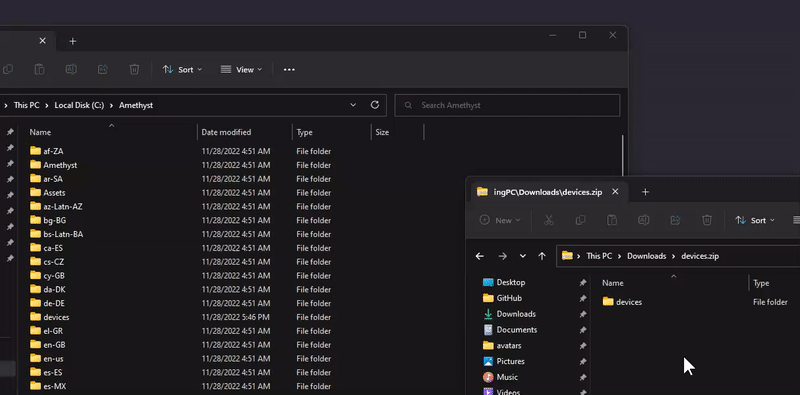The image size is (800, 395).
Task: Select Downloads in the sidebar
Action: point(516,314)
